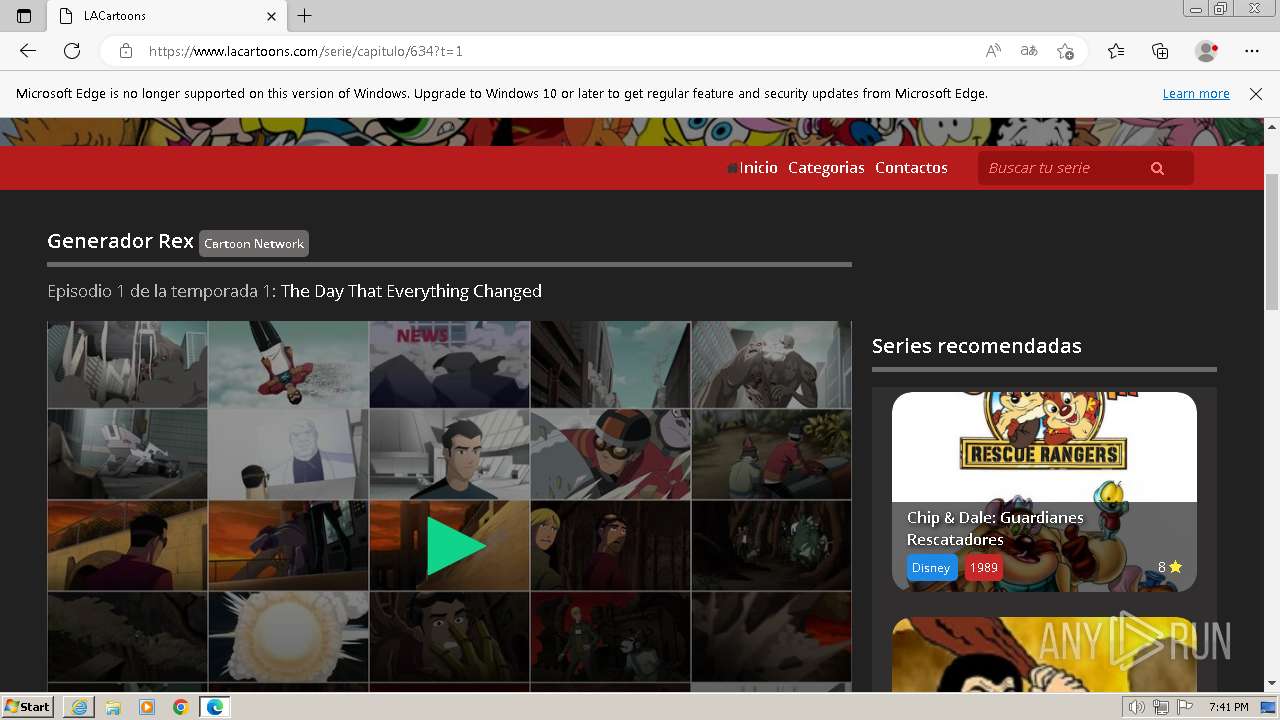Screen dimensions: 1280x720
Task: Refresh the current page
Action: click(x=72, y=51)
